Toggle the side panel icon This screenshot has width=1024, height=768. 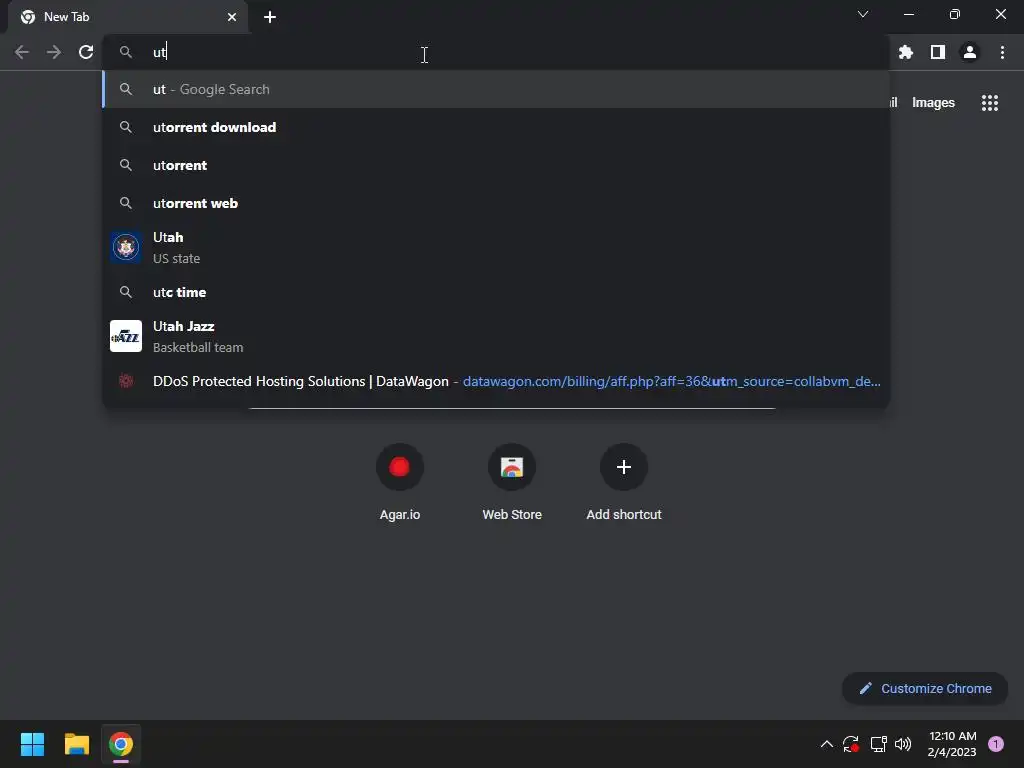pyautogui.click(x=938, y=52)
